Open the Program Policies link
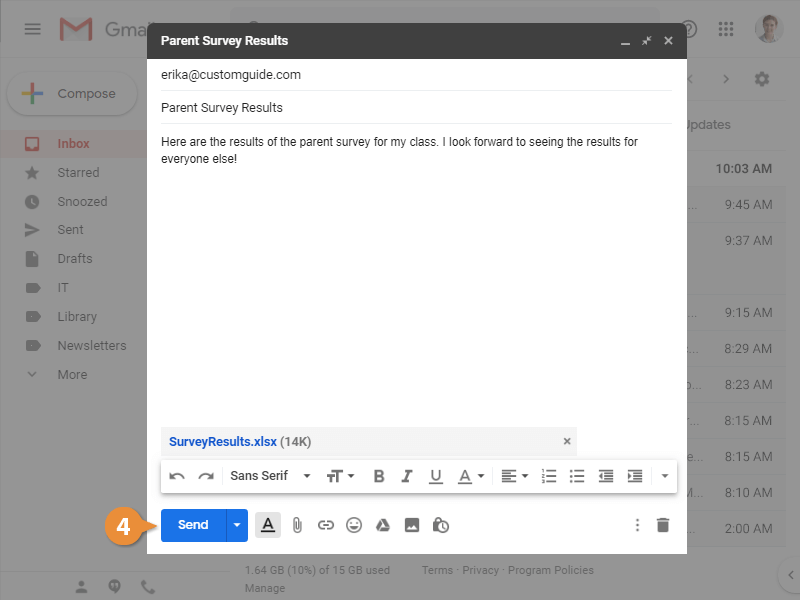The height and width of the screenshot is (600, 800). [550, 569]
